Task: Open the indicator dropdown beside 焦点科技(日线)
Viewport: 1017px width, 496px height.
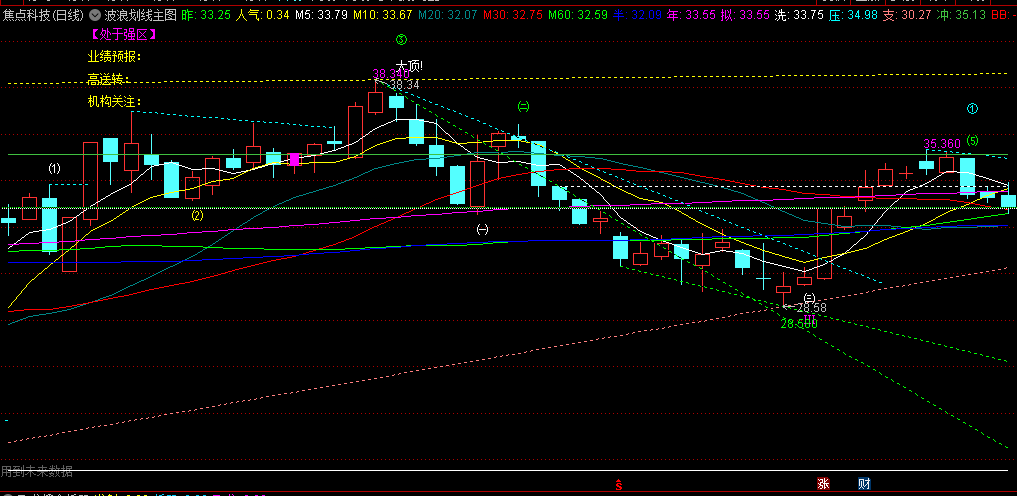Action: (x=95, y=14)
